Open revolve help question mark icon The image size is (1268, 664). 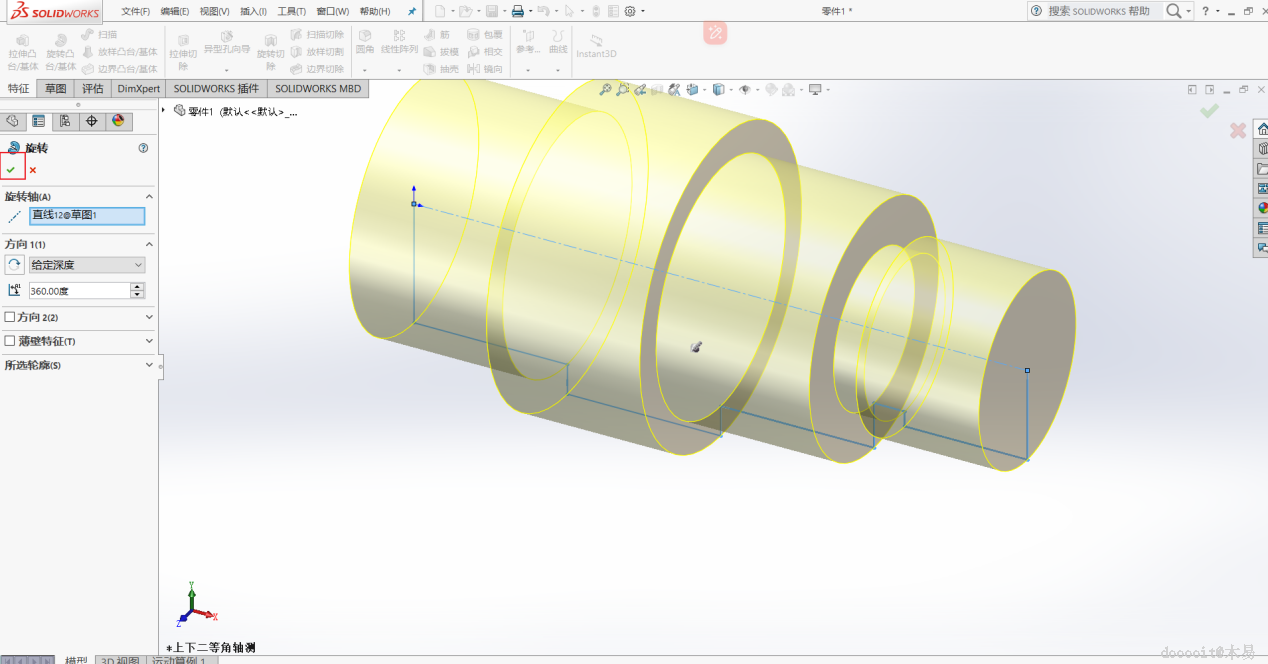coord(143,148)
